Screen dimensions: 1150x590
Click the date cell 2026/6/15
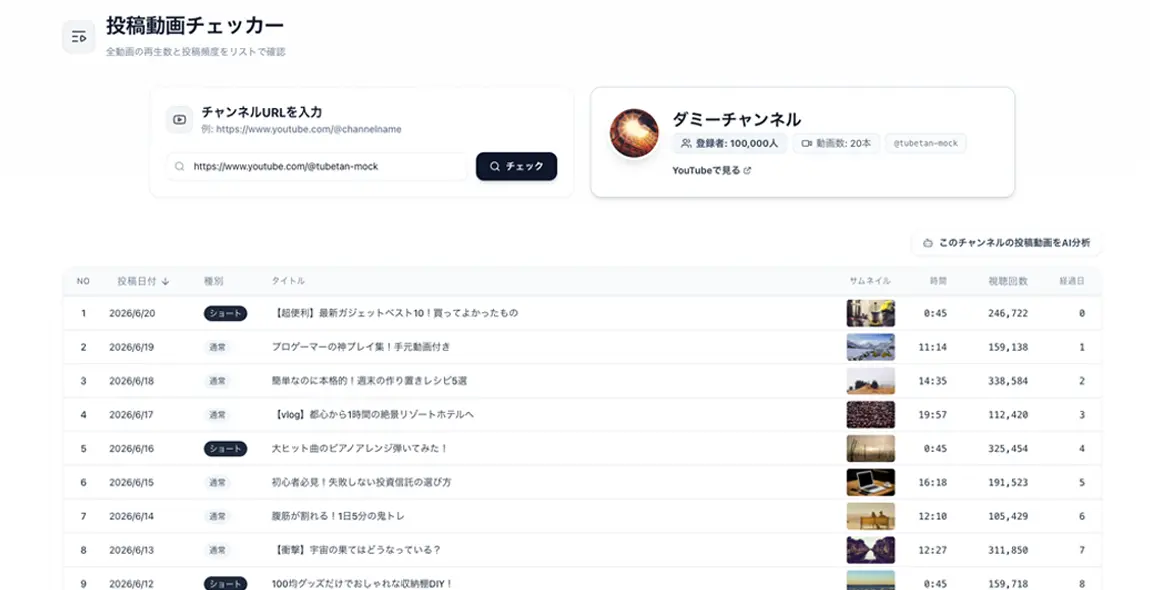(132, 483)
